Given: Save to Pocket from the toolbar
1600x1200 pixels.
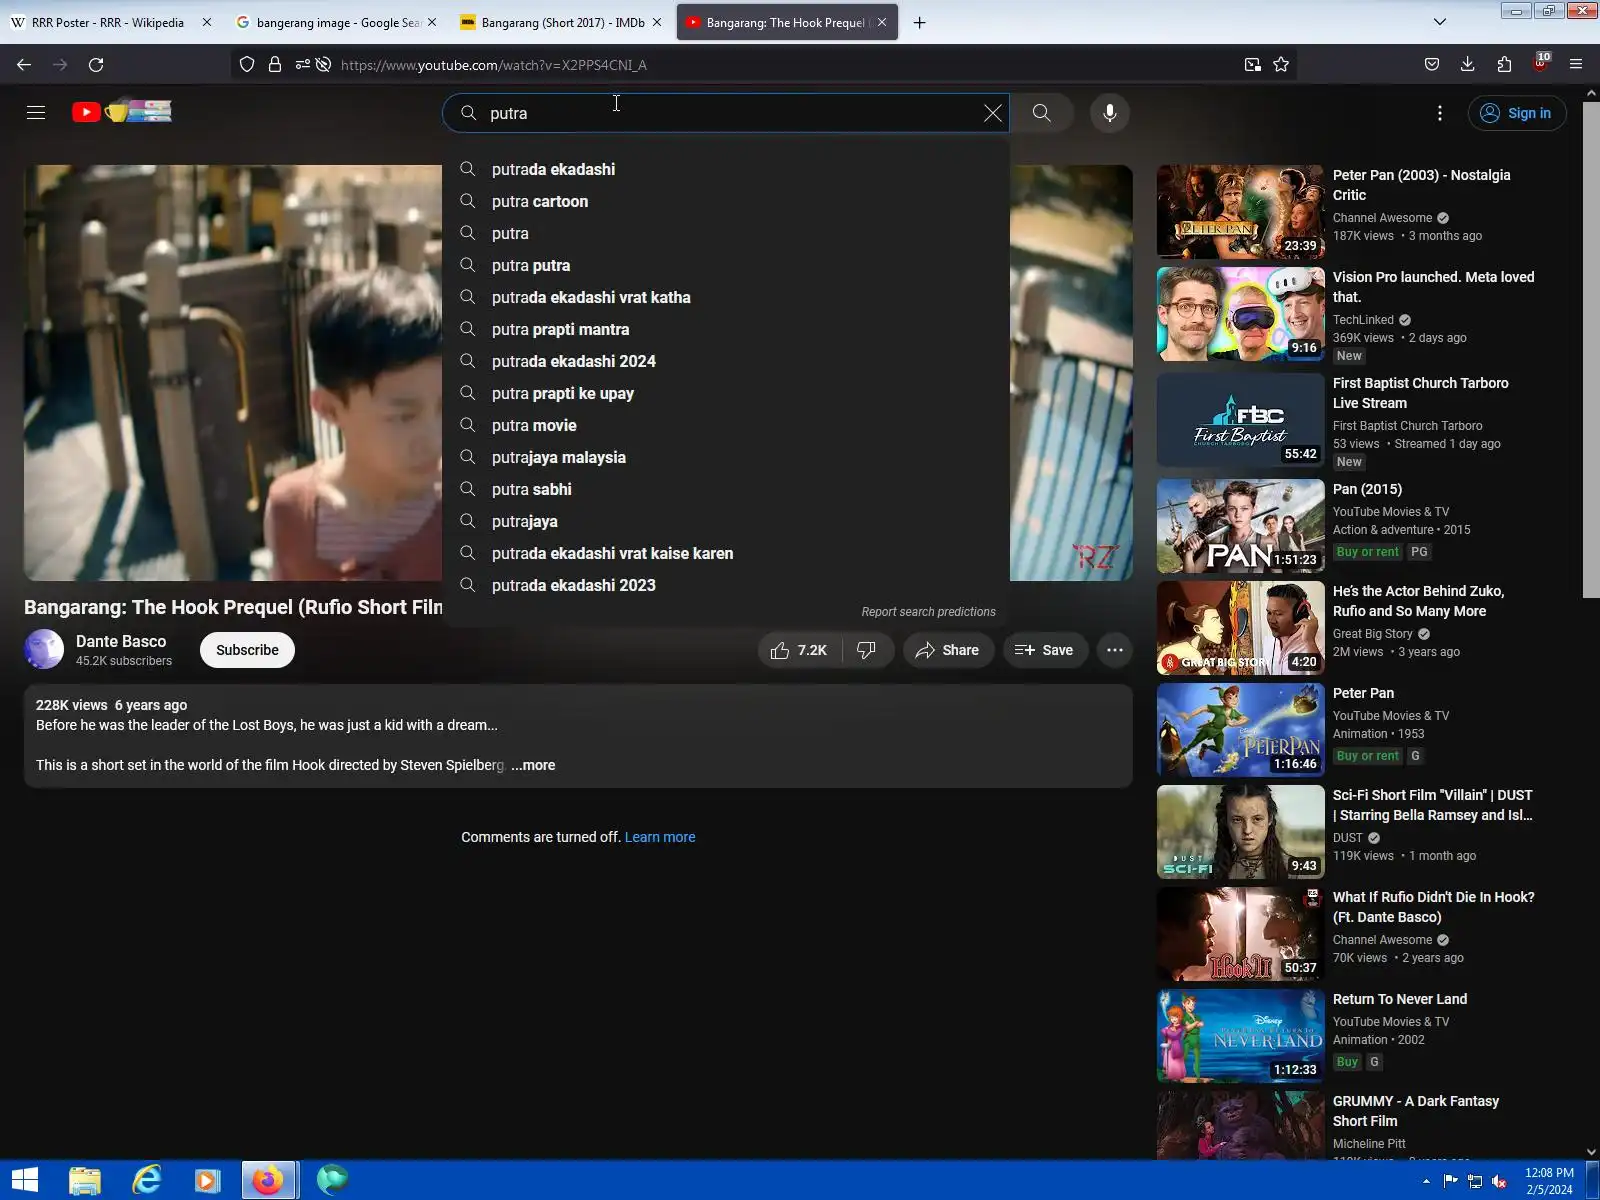Looking at the screenshot, I should pyautogui.click(x=1432, y=65).
